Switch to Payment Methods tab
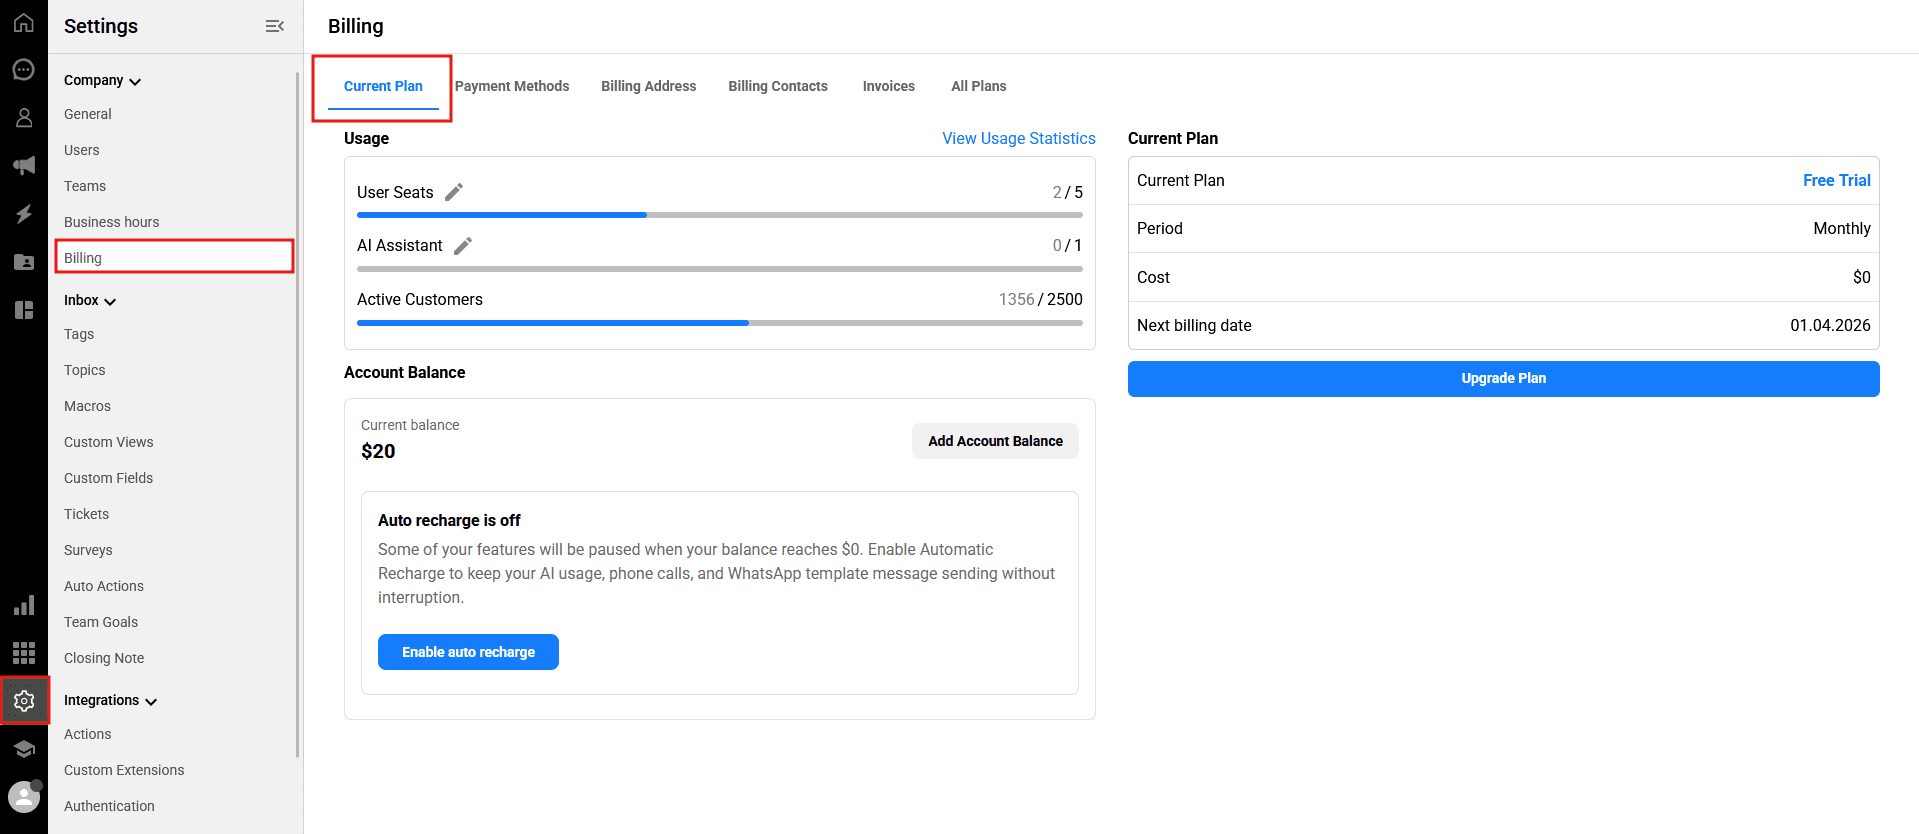 (x=512, y=86)
